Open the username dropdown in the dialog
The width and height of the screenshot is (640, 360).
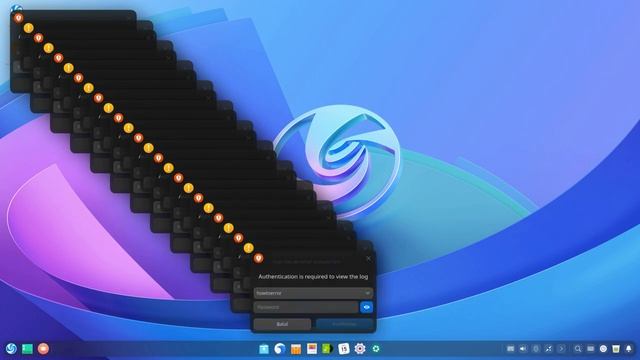tap(313, 293)
